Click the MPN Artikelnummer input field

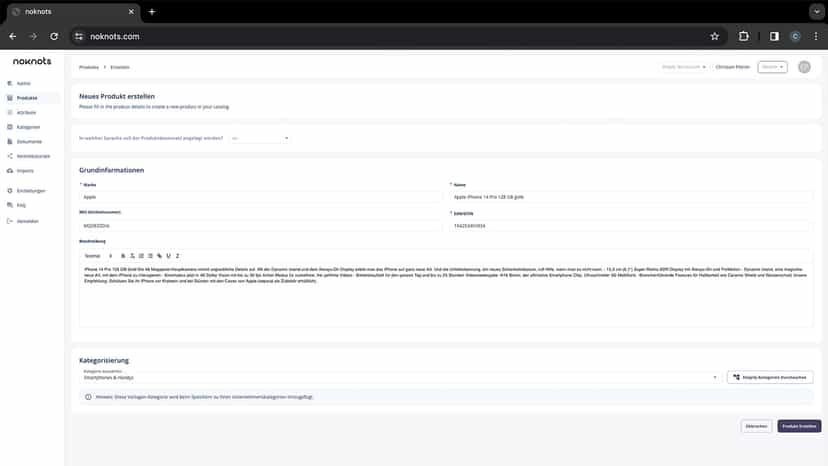(260, 226)
